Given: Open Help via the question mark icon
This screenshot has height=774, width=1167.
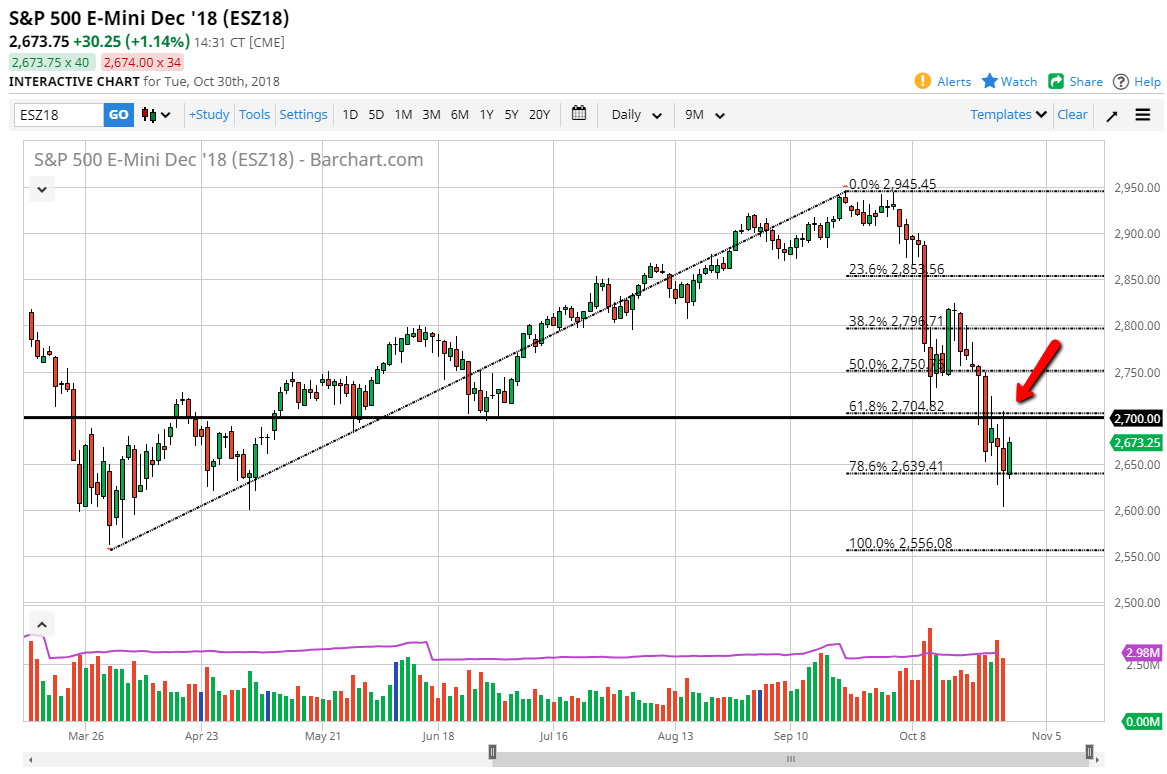Looking at the screenshot, I should point(1123,81).
